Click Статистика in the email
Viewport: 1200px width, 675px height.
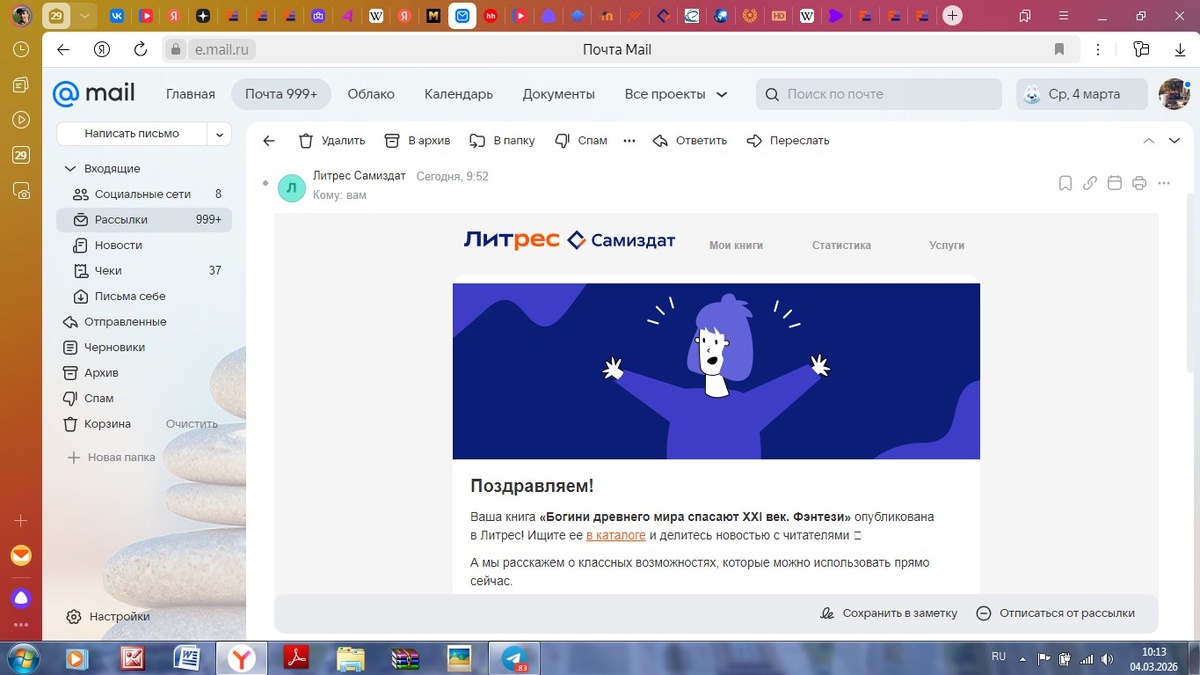tap(841, 245)
